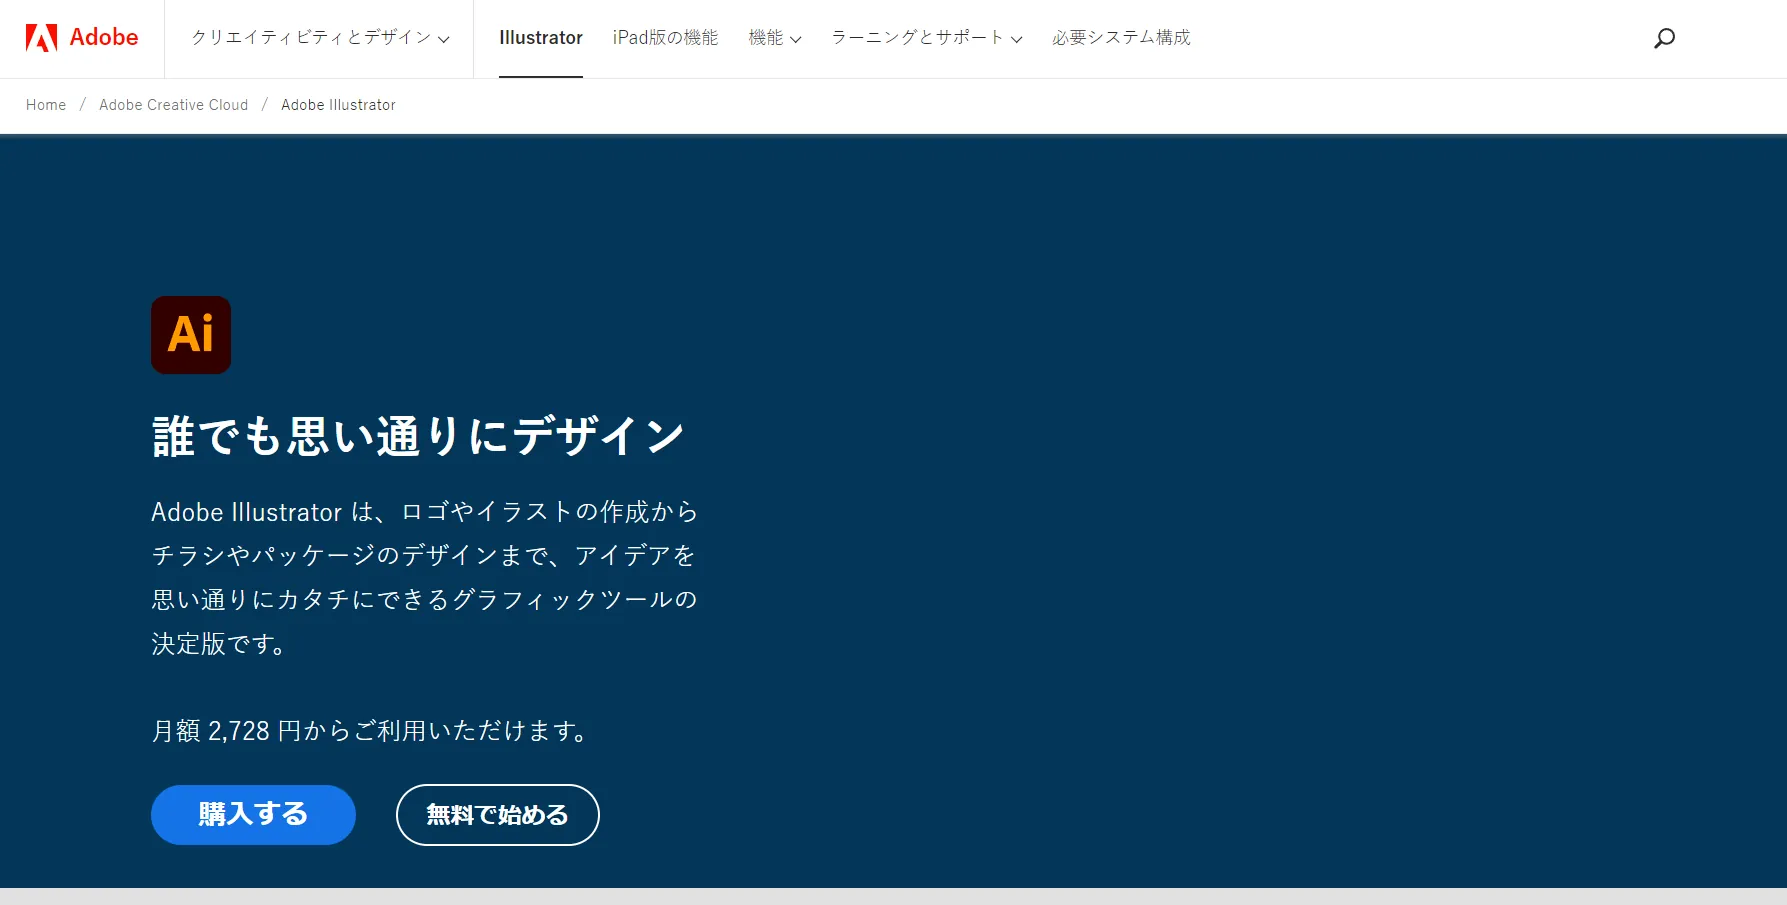Image resolution: width=1787 pixels, height=905 pixels.
Task: Click the 月額 2,728 円 pricing text
Action: pyautogui.click(x=370, y=731)
